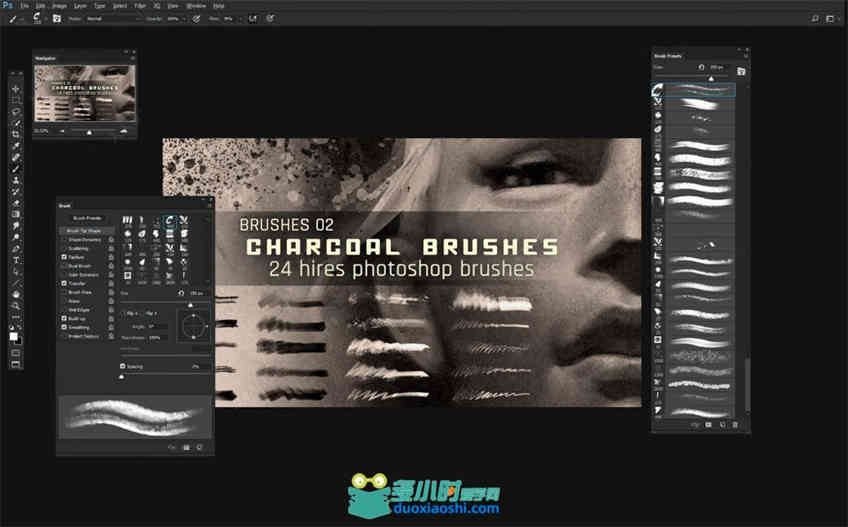Zoom out in Navigator panel

pos(62,131)
